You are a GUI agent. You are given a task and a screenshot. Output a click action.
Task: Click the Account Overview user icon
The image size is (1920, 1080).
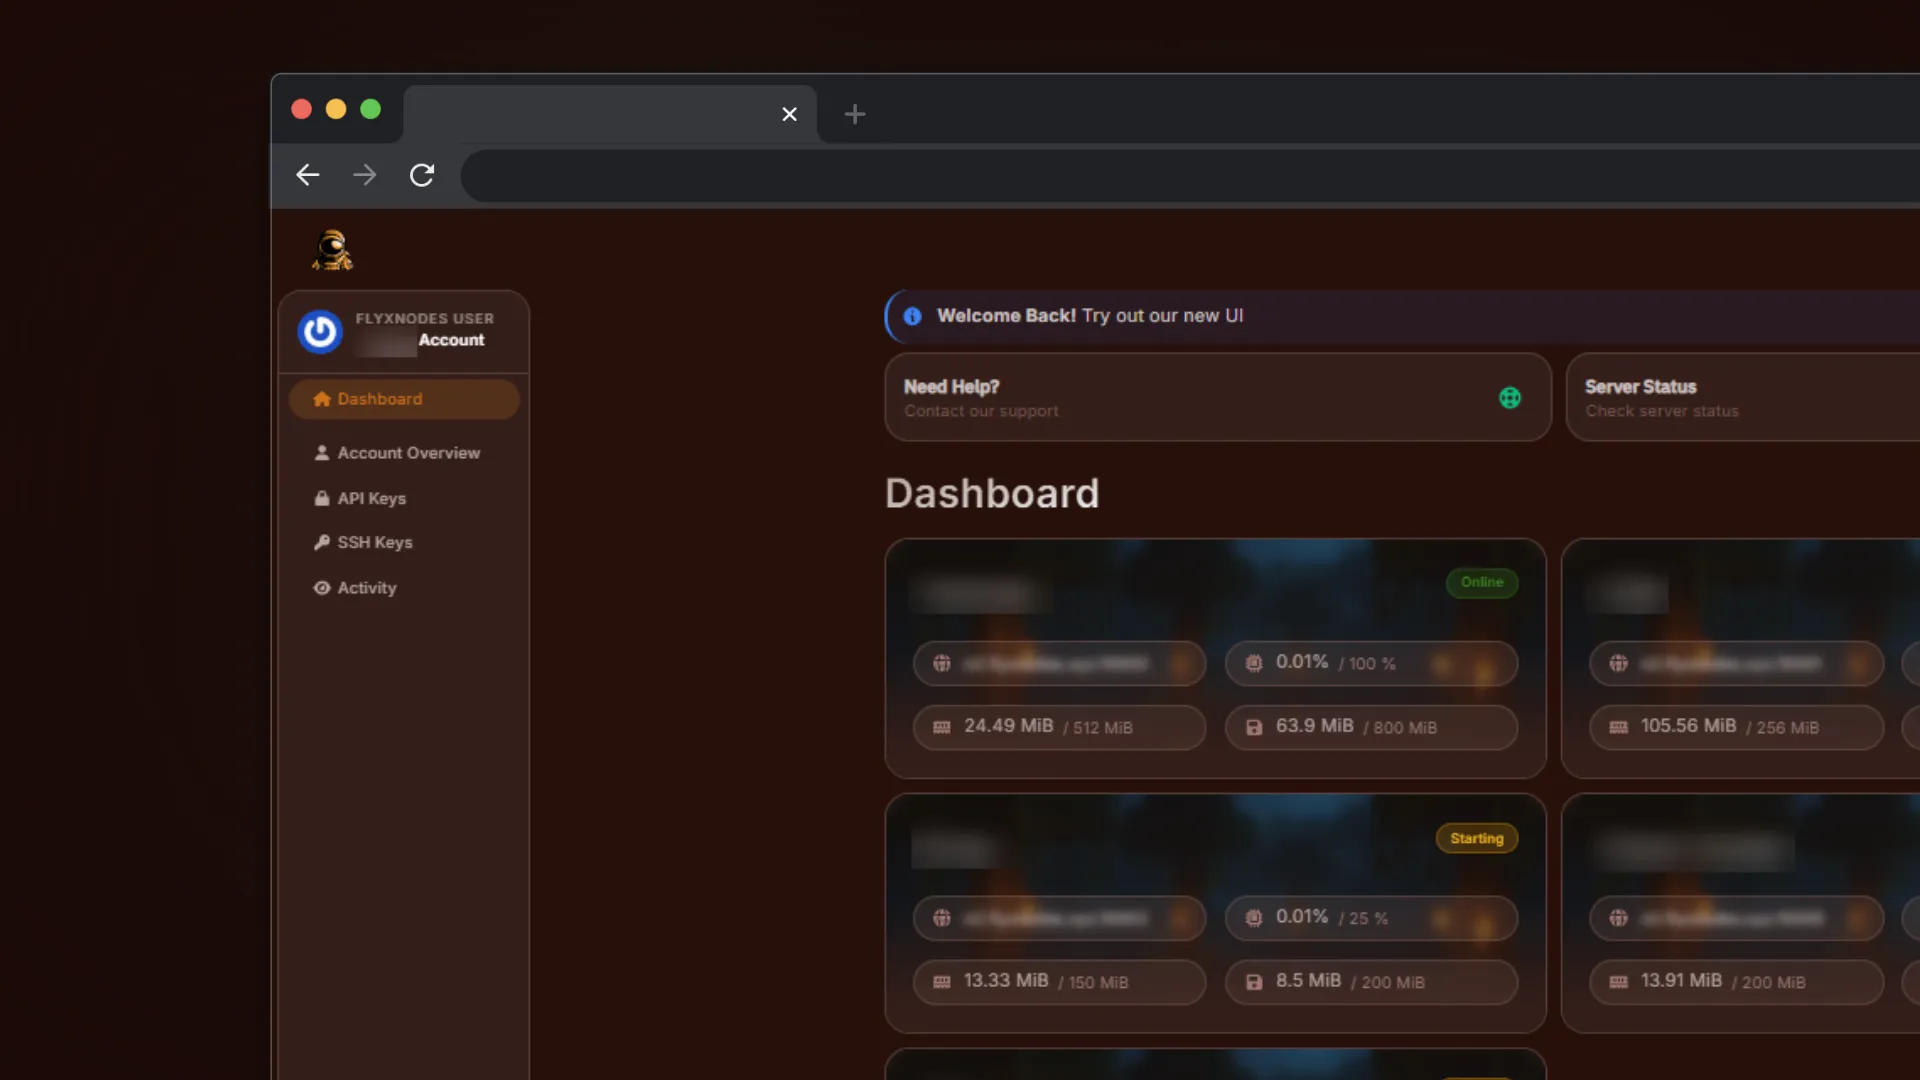tap(321, 452)
